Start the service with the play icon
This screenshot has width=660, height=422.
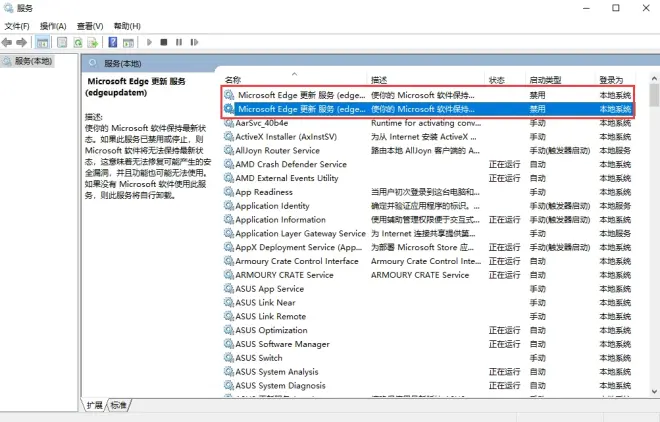(x=149, y=42)
